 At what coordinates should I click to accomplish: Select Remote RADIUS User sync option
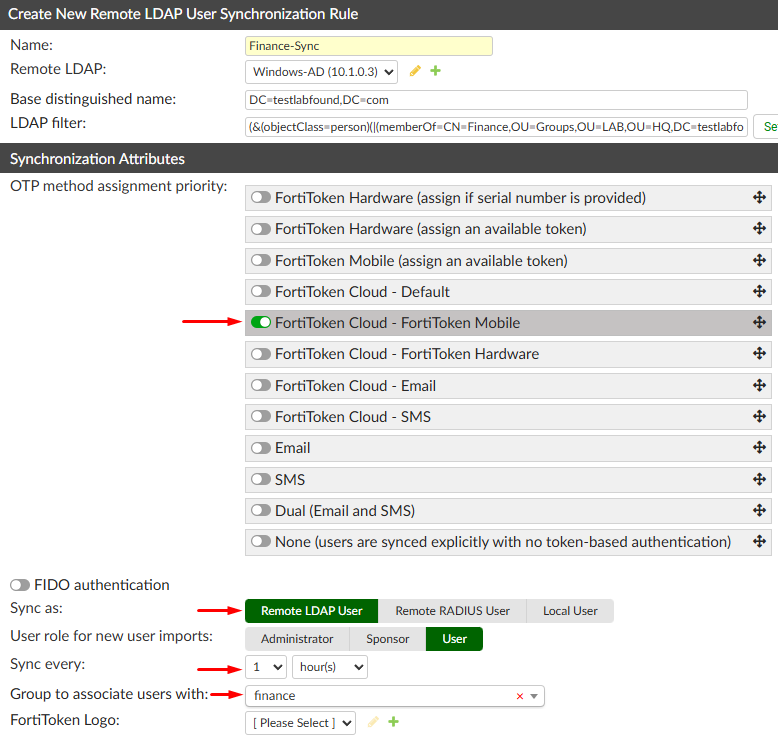click(452, 611)
